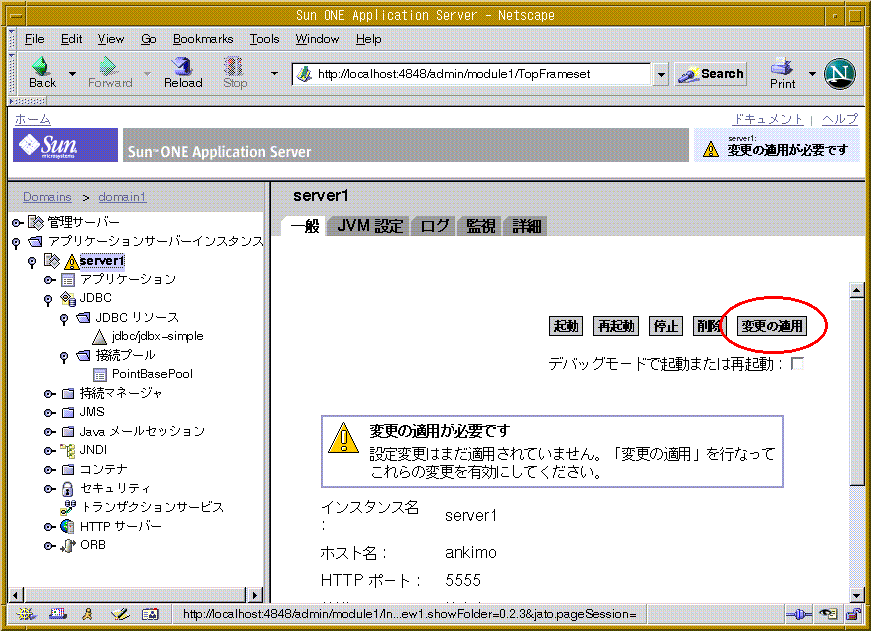Click the Forward navigation icon

coord(108,66)
